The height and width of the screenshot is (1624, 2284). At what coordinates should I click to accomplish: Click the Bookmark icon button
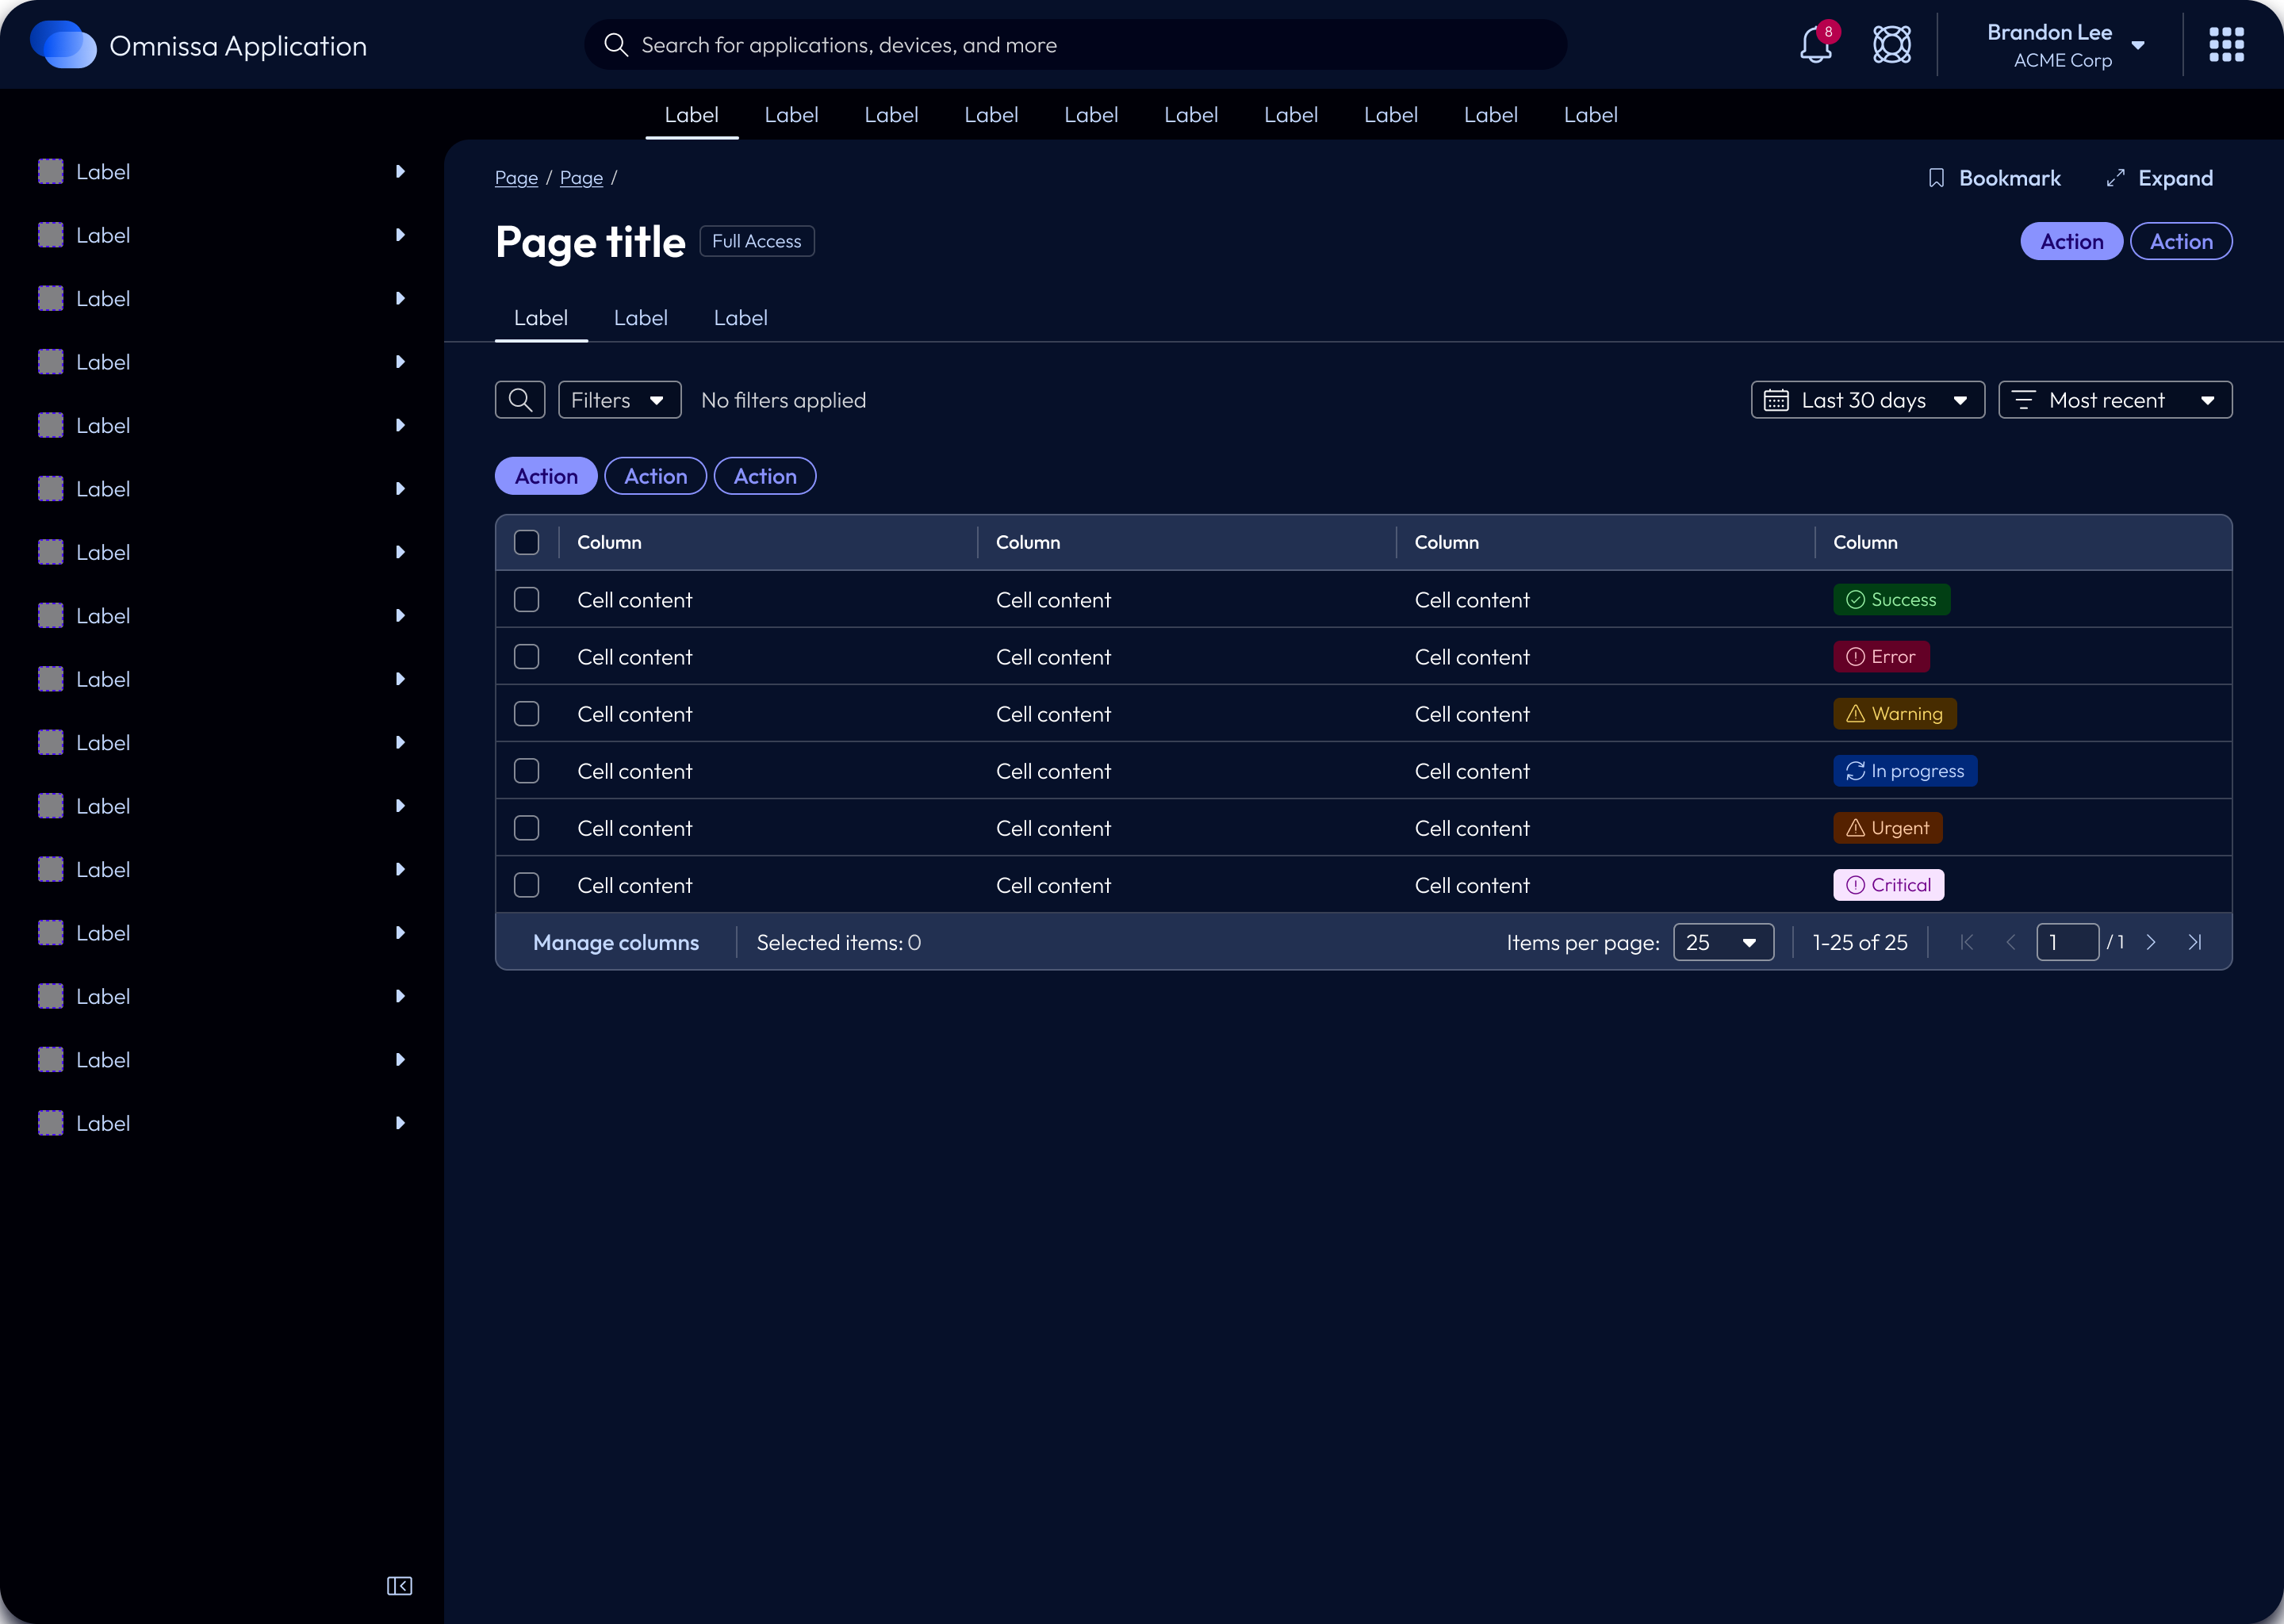[x=1936, y=178]
